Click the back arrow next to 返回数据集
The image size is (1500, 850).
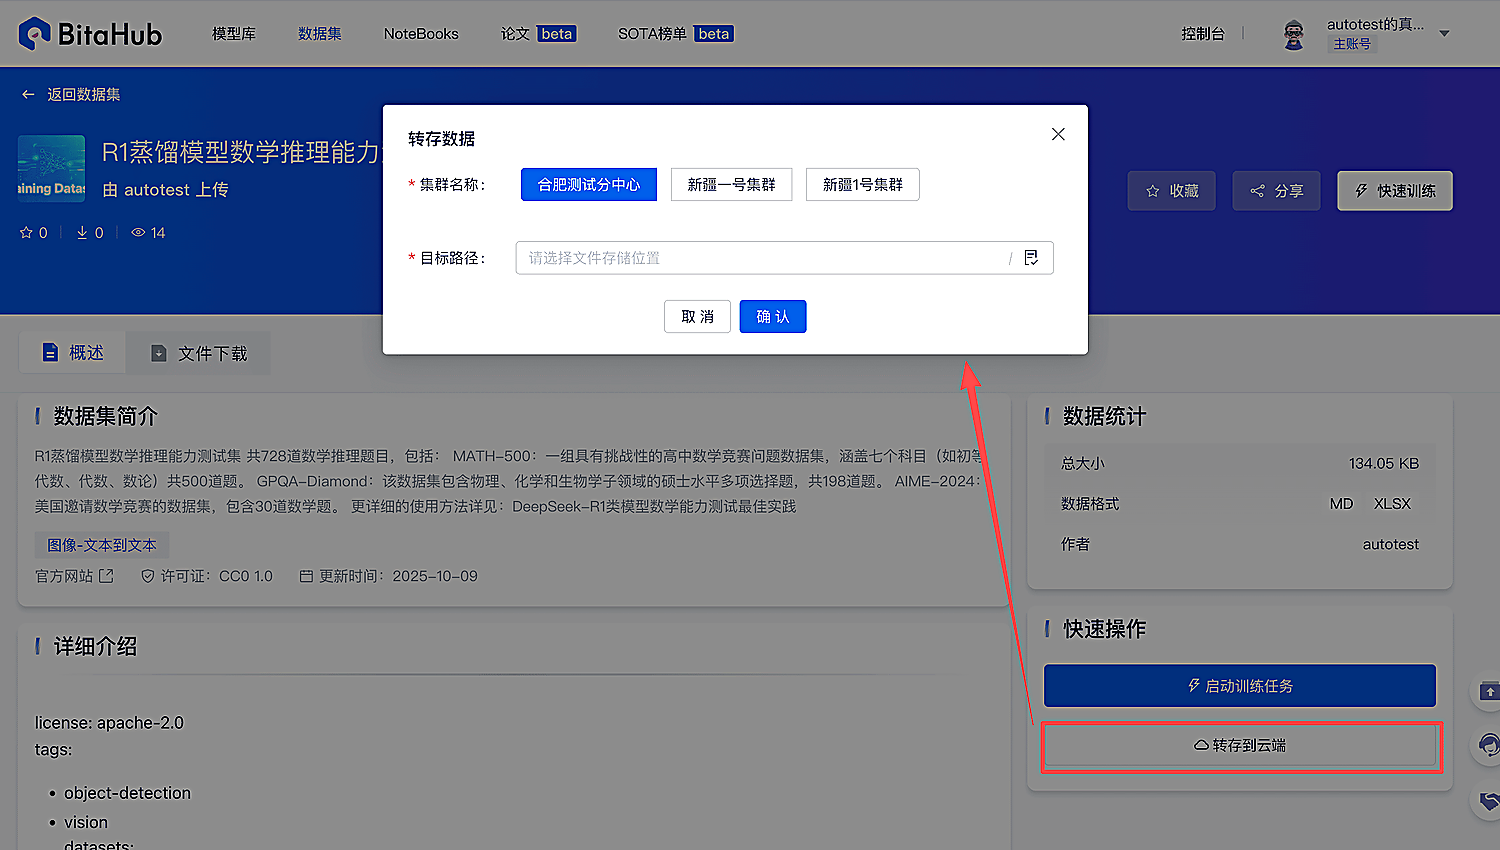(x=28, y=94)
